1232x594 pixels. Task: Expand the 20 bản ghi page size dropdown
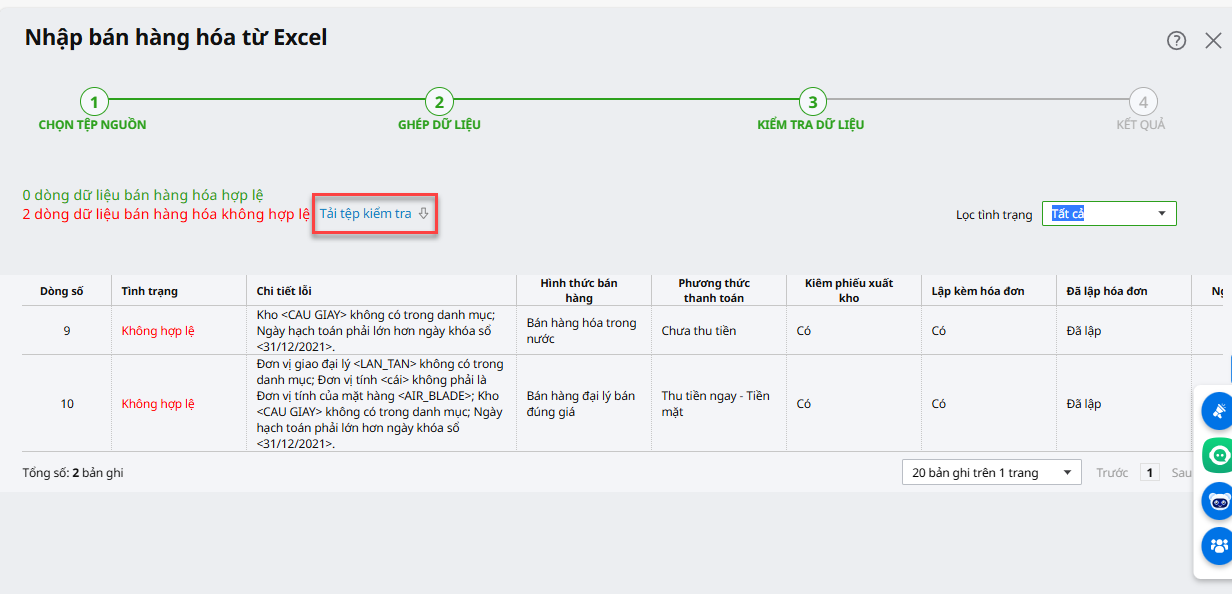991,472
